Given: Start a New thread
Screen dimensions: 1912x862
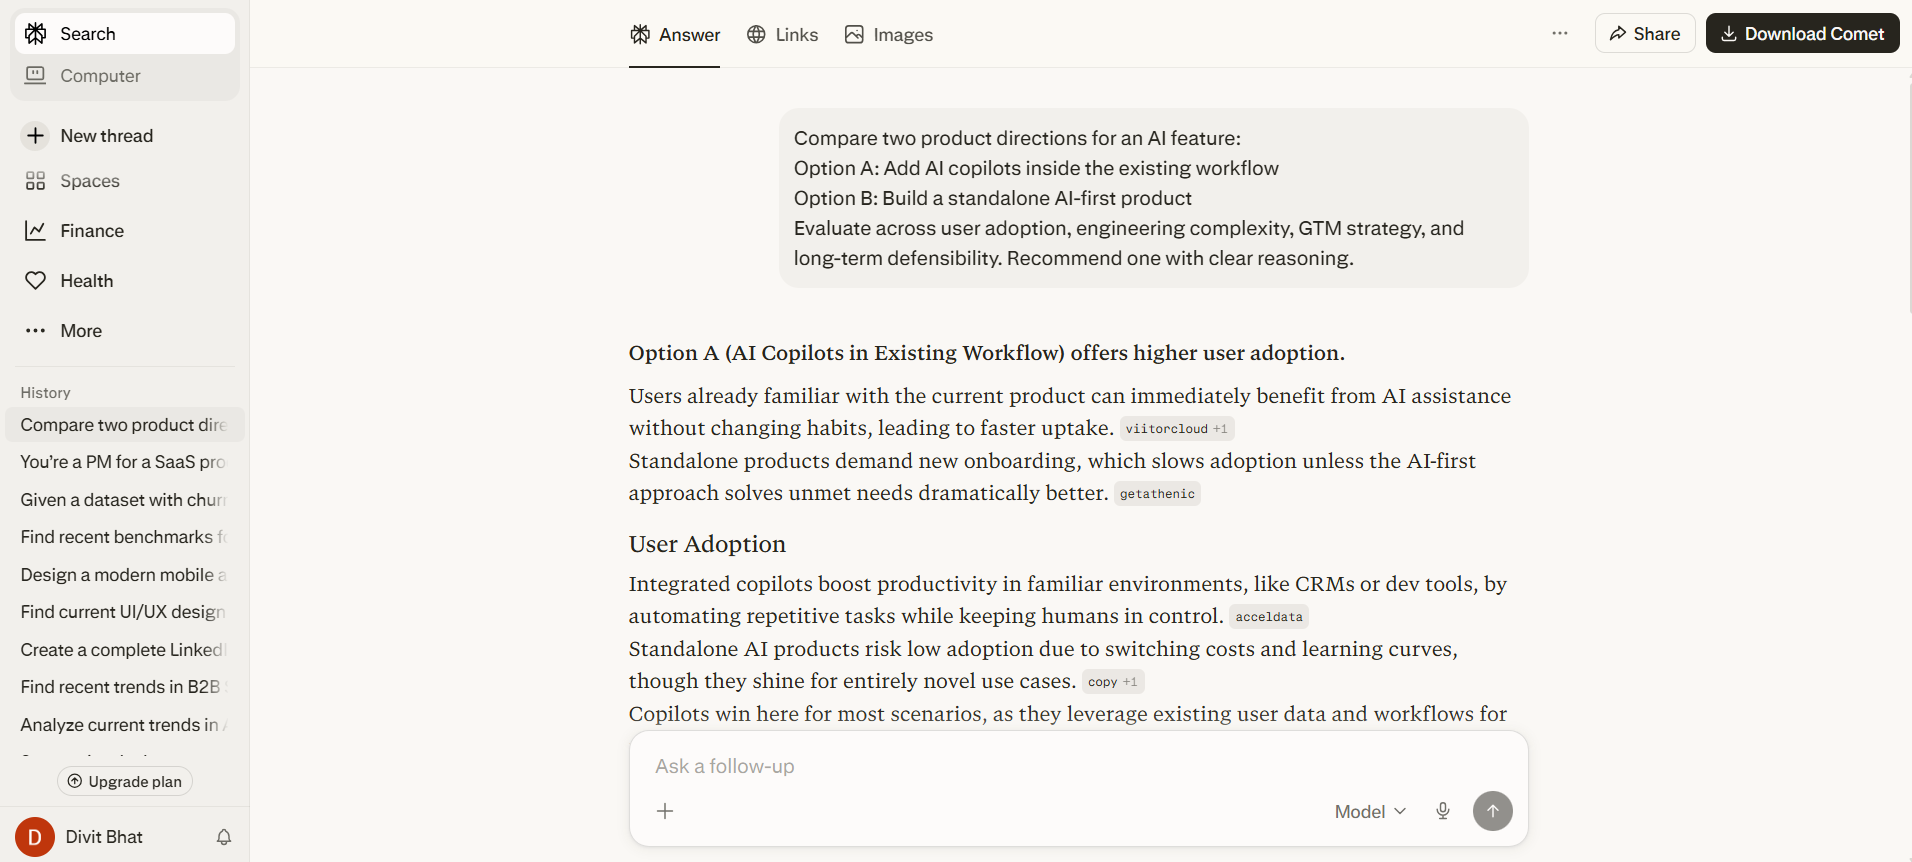Looking at the screenshot, I should coord(106,135).
